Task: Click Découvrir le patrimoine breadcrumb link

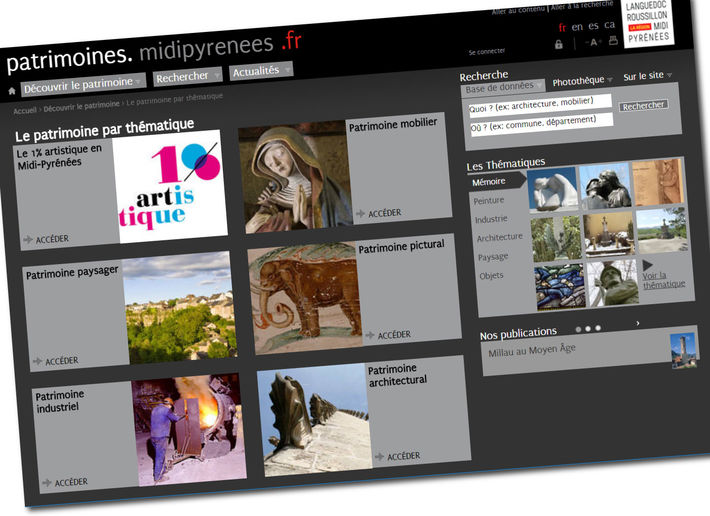Action: pyautogui.click(x=82, y=106)
